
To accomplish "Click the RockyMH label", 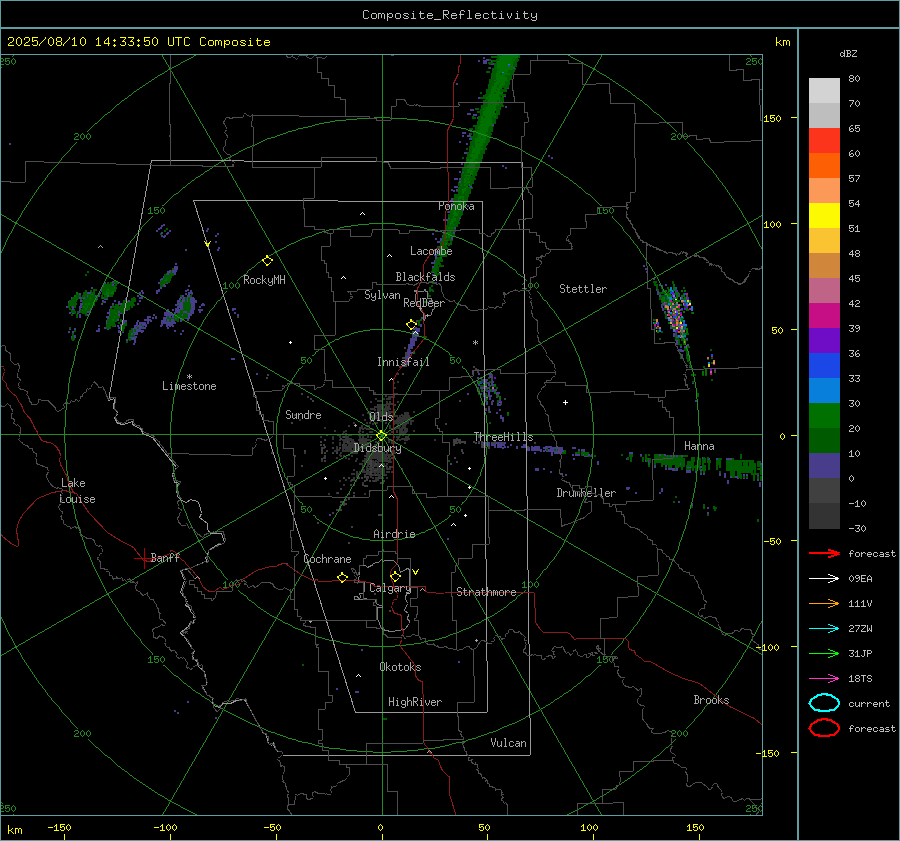I will tap(264, 280).
